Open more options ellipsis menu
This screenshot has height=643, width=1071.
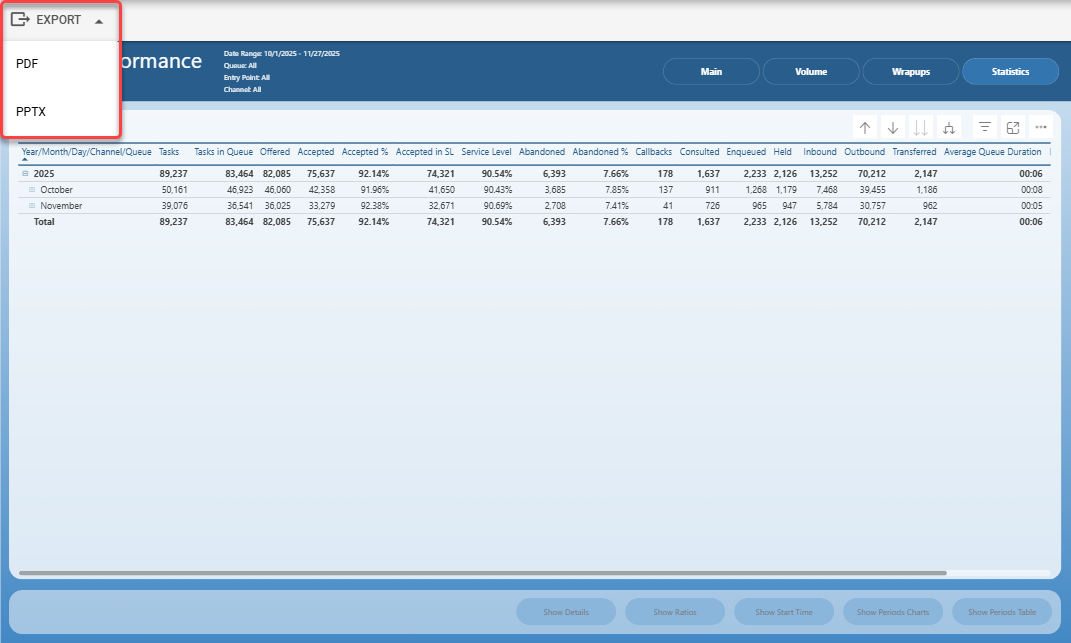click(x=1041, y=127)
